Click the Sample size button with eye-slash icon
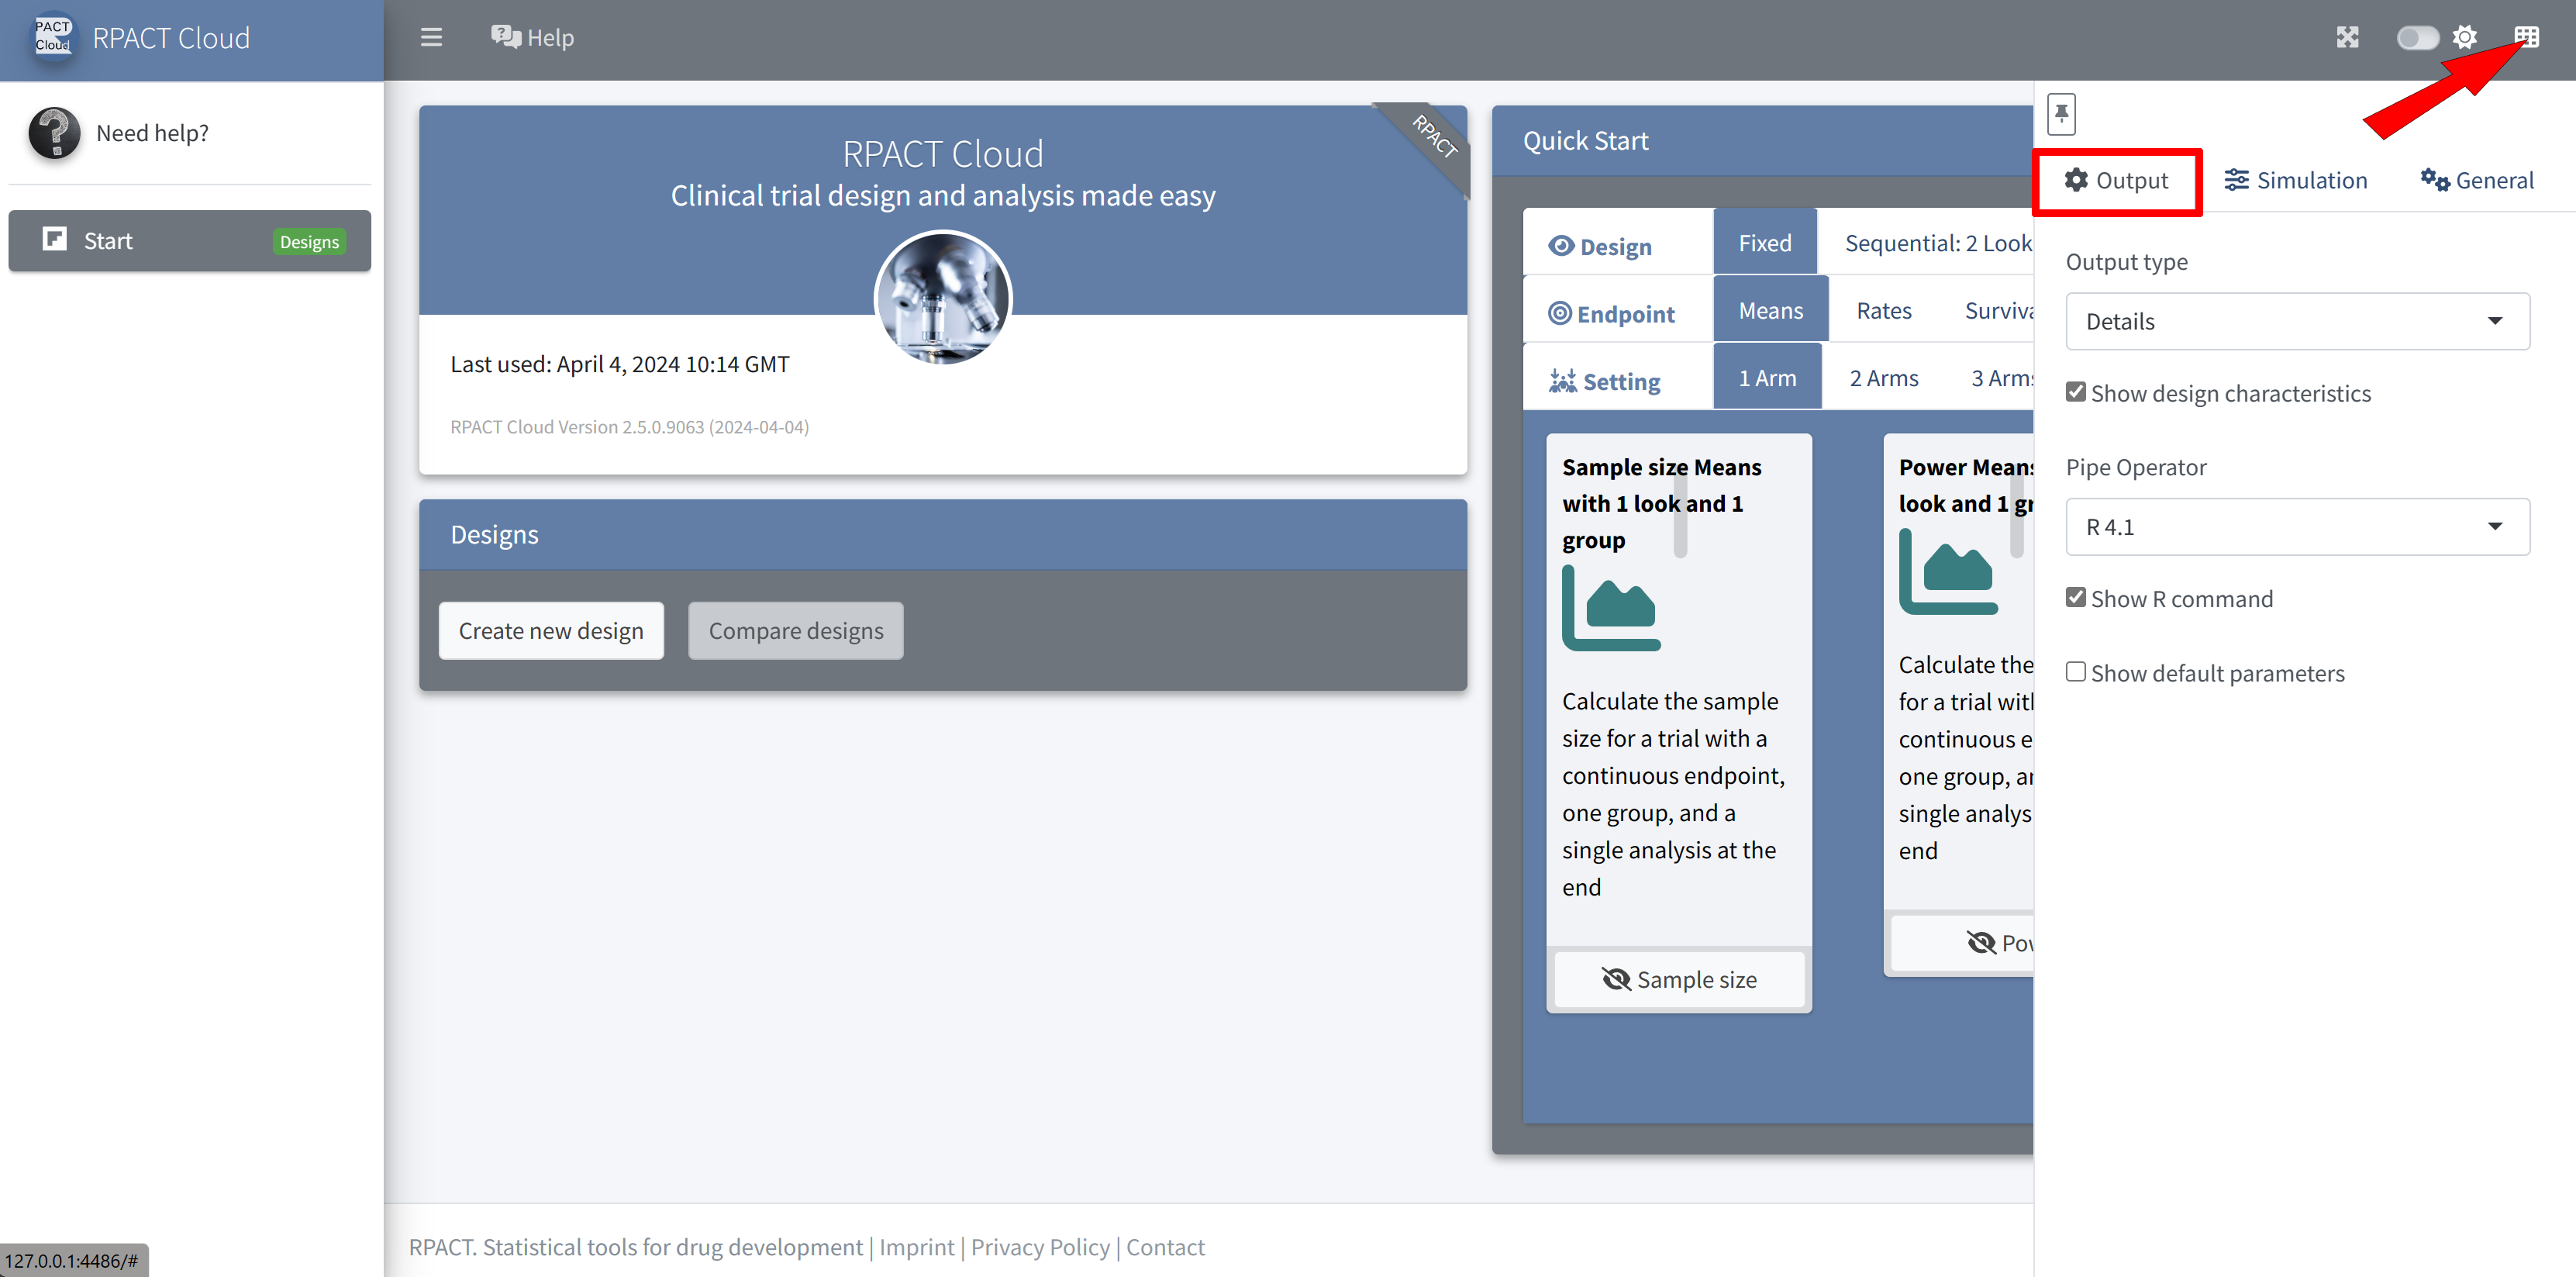Image resolution: width=2576 pixels, height=1277 pixels. pos(1679,980)
